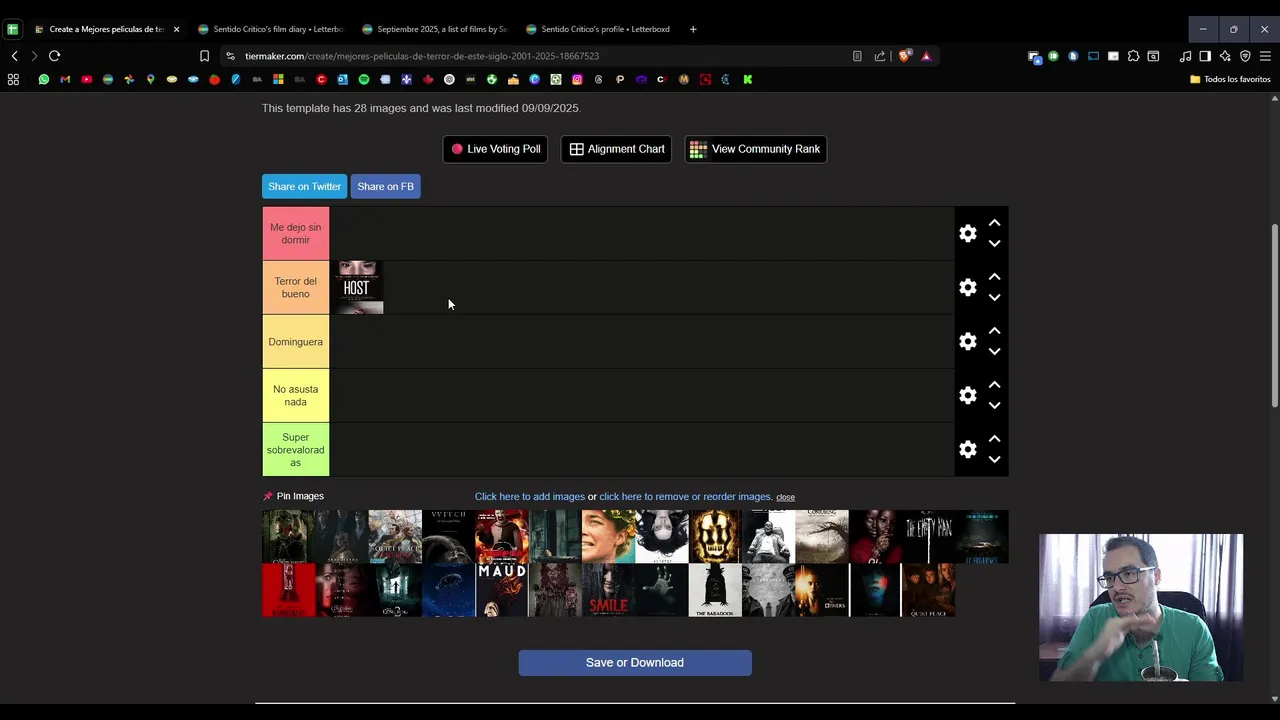Move 'Terror del bueno' tier down

tap(994, 297)
